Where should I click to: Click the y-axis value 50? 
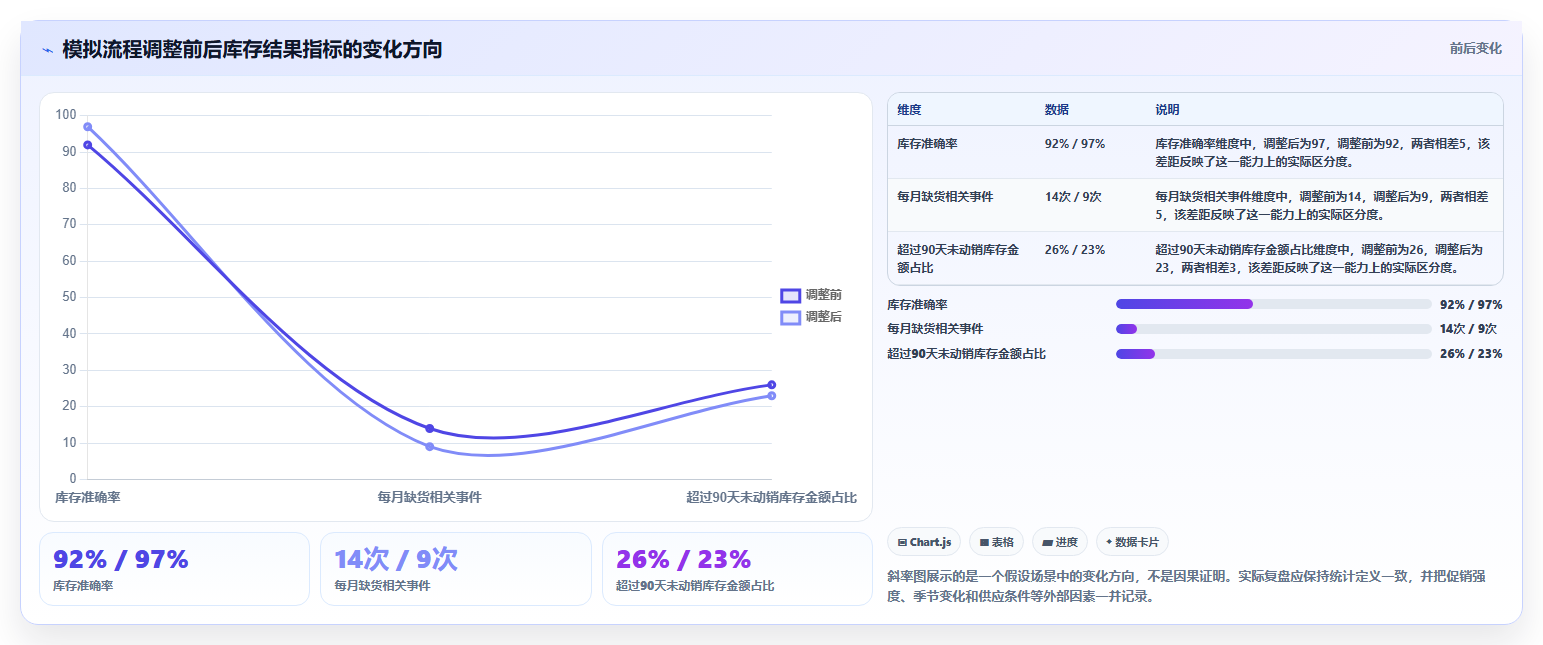click(69, 297)
